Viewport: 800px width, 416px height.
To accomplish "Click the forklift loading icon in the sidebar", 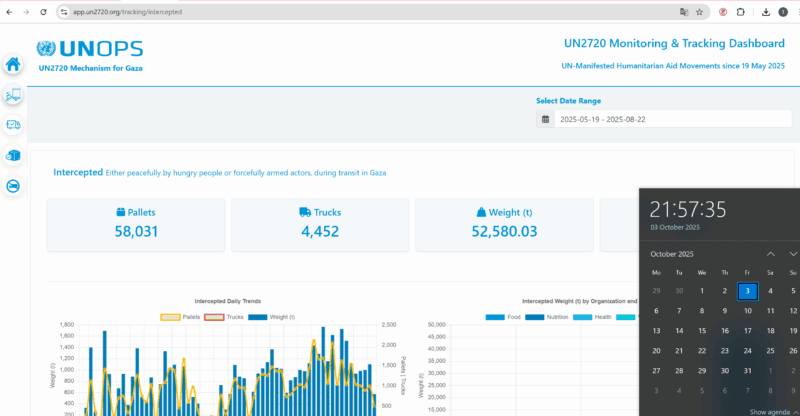I will tap(13, 96).
